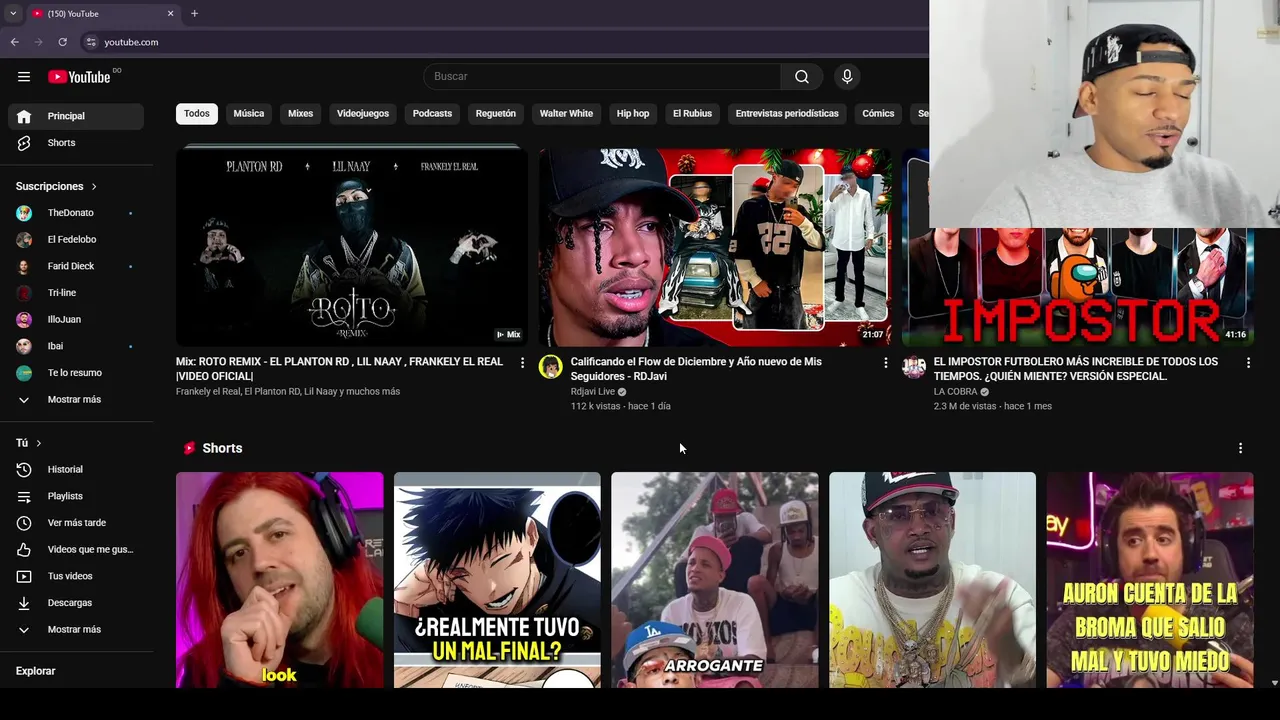Open options menu for EL IMPOSTOR FUTBOLERO video
Screen dimensions: 1280x720
pos(1248,363)
